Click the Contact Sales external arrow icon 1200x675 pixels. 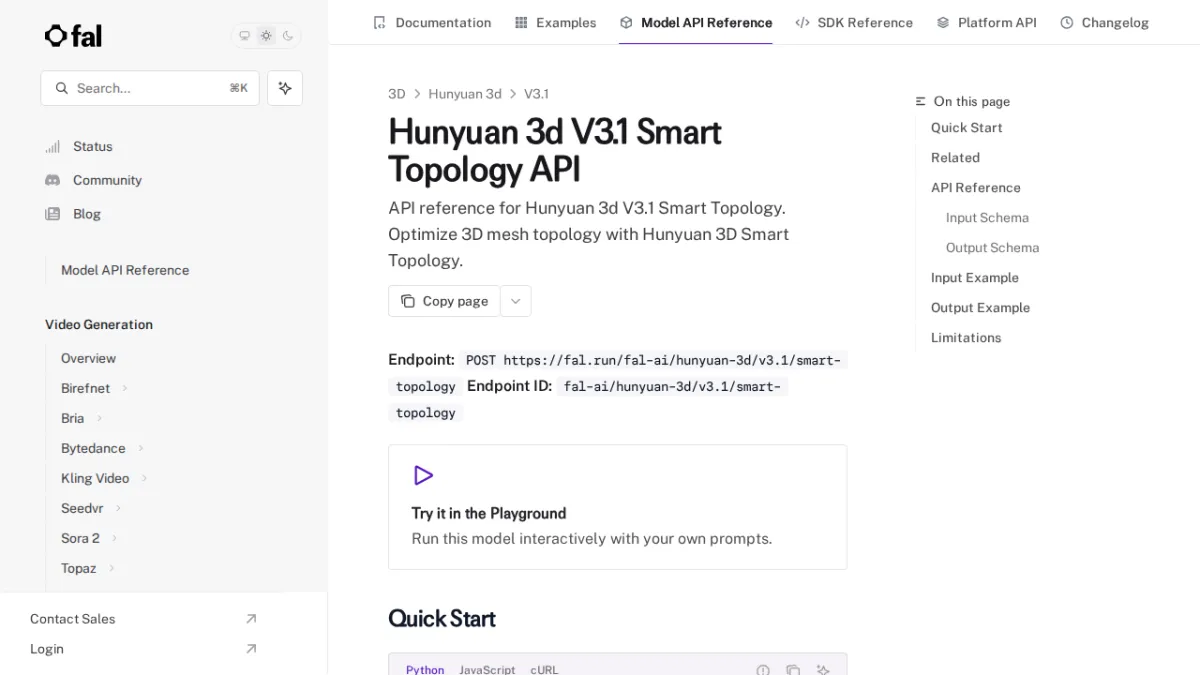point(251,619)
